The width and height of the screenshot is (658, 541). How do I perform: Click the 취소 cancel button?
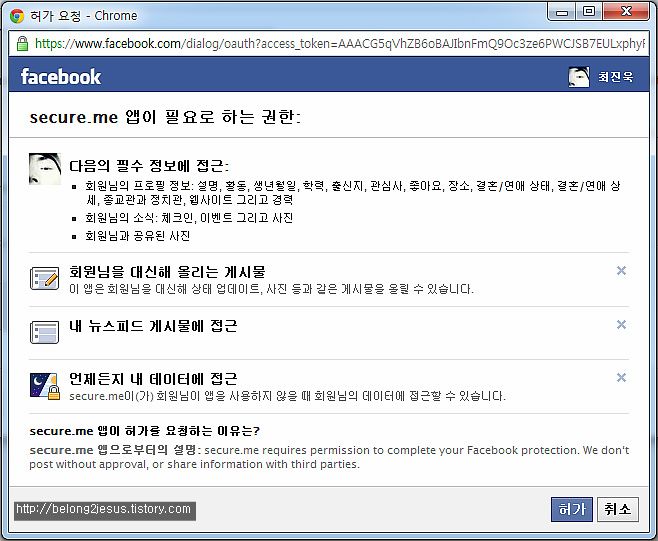click(618, 509)
